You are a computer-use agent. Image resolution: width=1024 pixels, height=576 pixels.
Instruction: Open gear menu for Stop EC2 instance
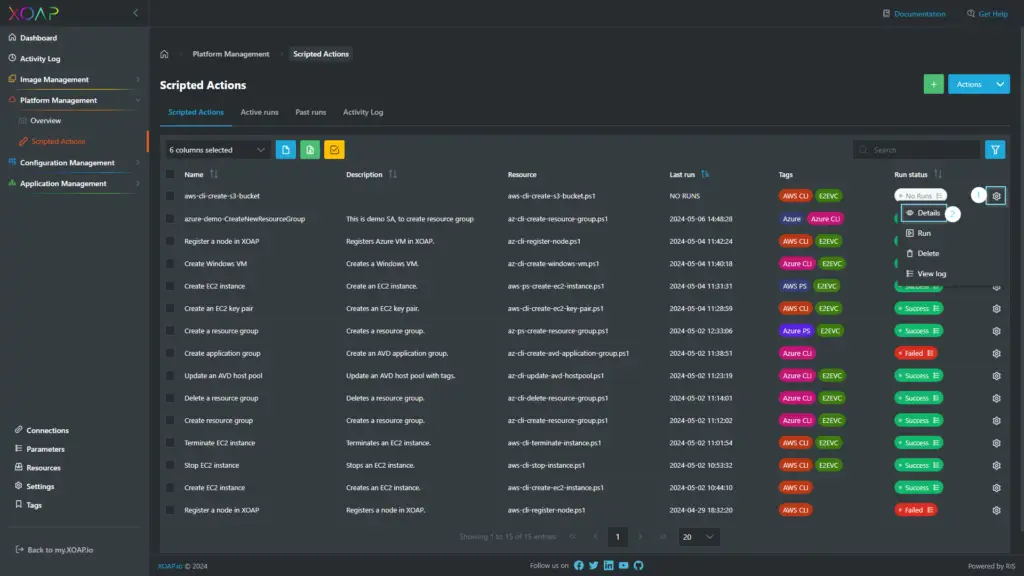click(996, 466)
